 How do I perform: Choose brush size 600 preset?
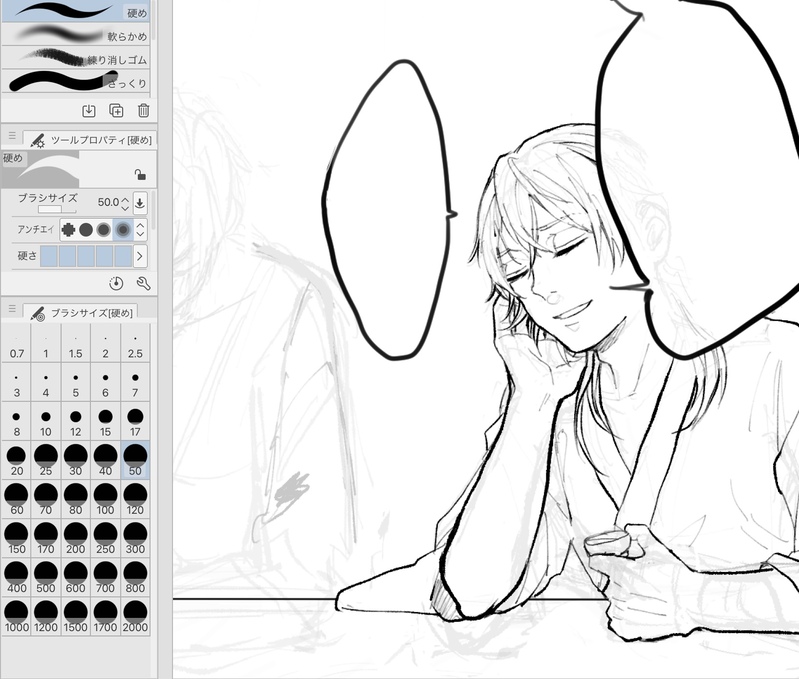75,578
